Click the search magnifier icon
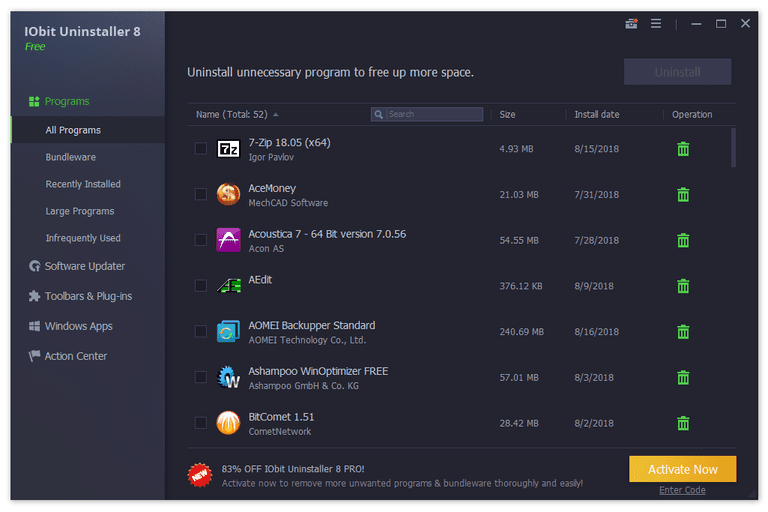768x512 pixels. [379, 114]
